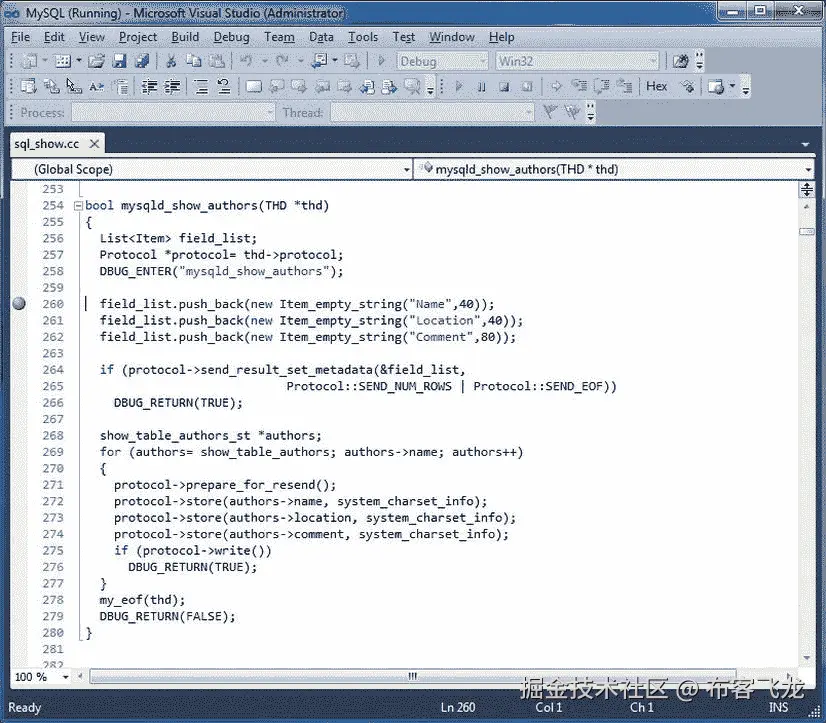Image resolution: width=826 pixels, height=723 pixels.
Task: Open the Edit menu
Action: click(54, 37)
